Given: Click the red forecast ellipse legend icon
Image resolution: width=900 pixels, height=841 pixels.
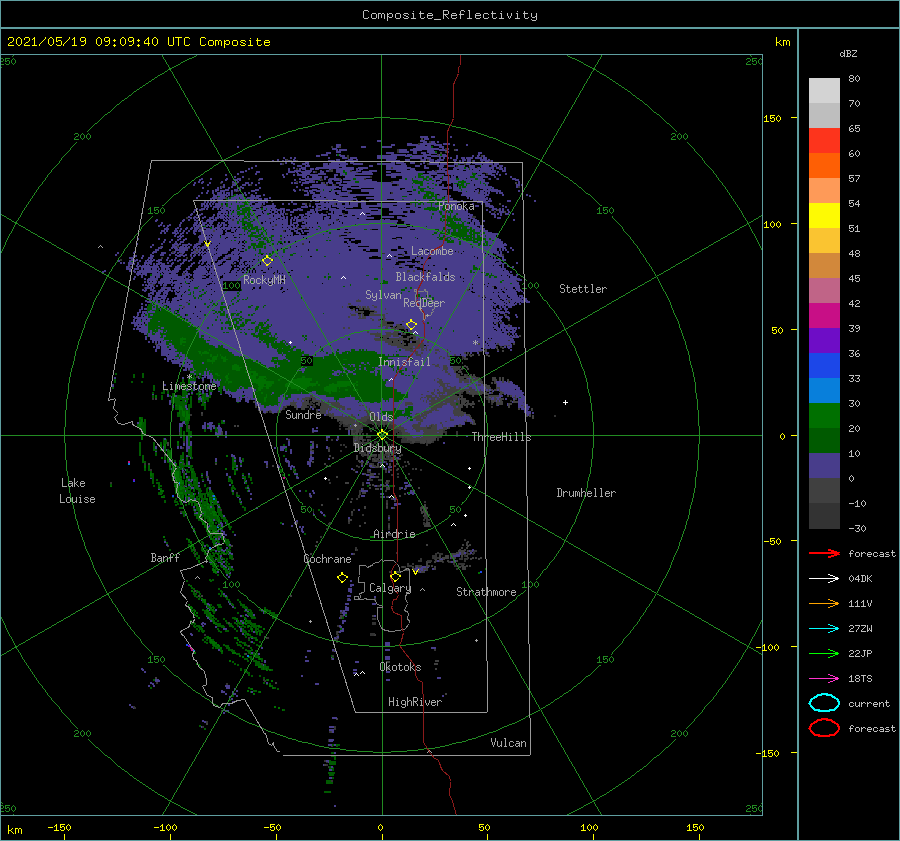Looking at the screenshot, I should (x=824, y=728).
